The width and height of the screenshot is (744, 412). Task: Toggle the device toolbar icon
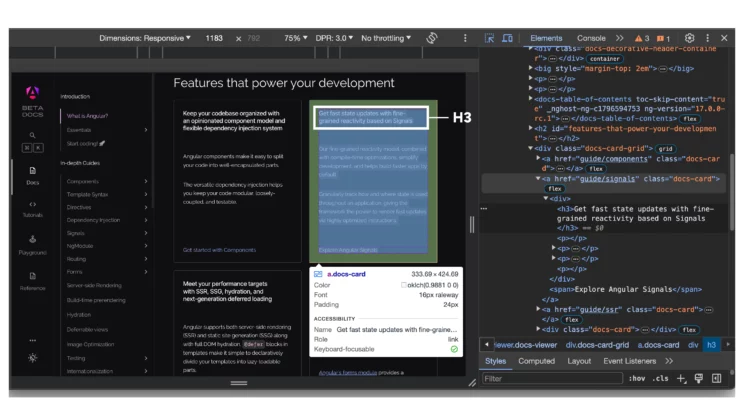pos(507,38)
